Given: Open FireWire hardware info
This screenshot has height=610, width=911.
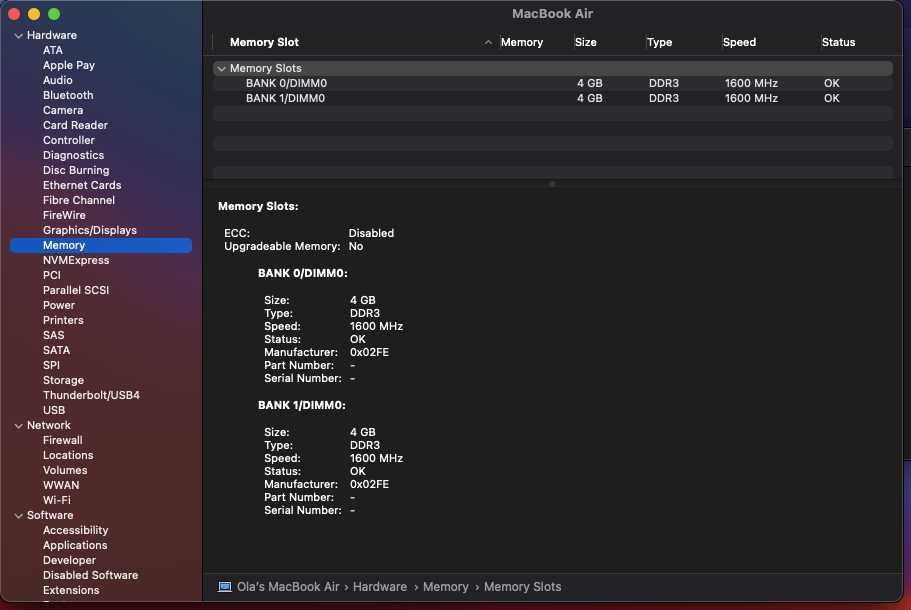Looking at the screenshot, I should (64, 216).
